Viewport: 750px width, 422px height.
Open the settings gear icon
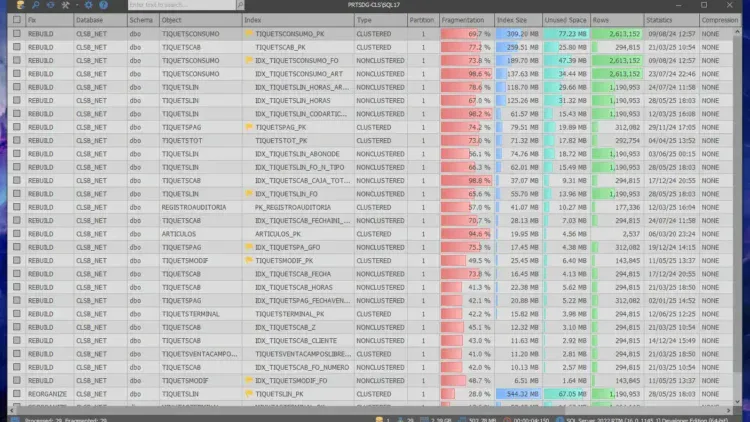point(87,5)
